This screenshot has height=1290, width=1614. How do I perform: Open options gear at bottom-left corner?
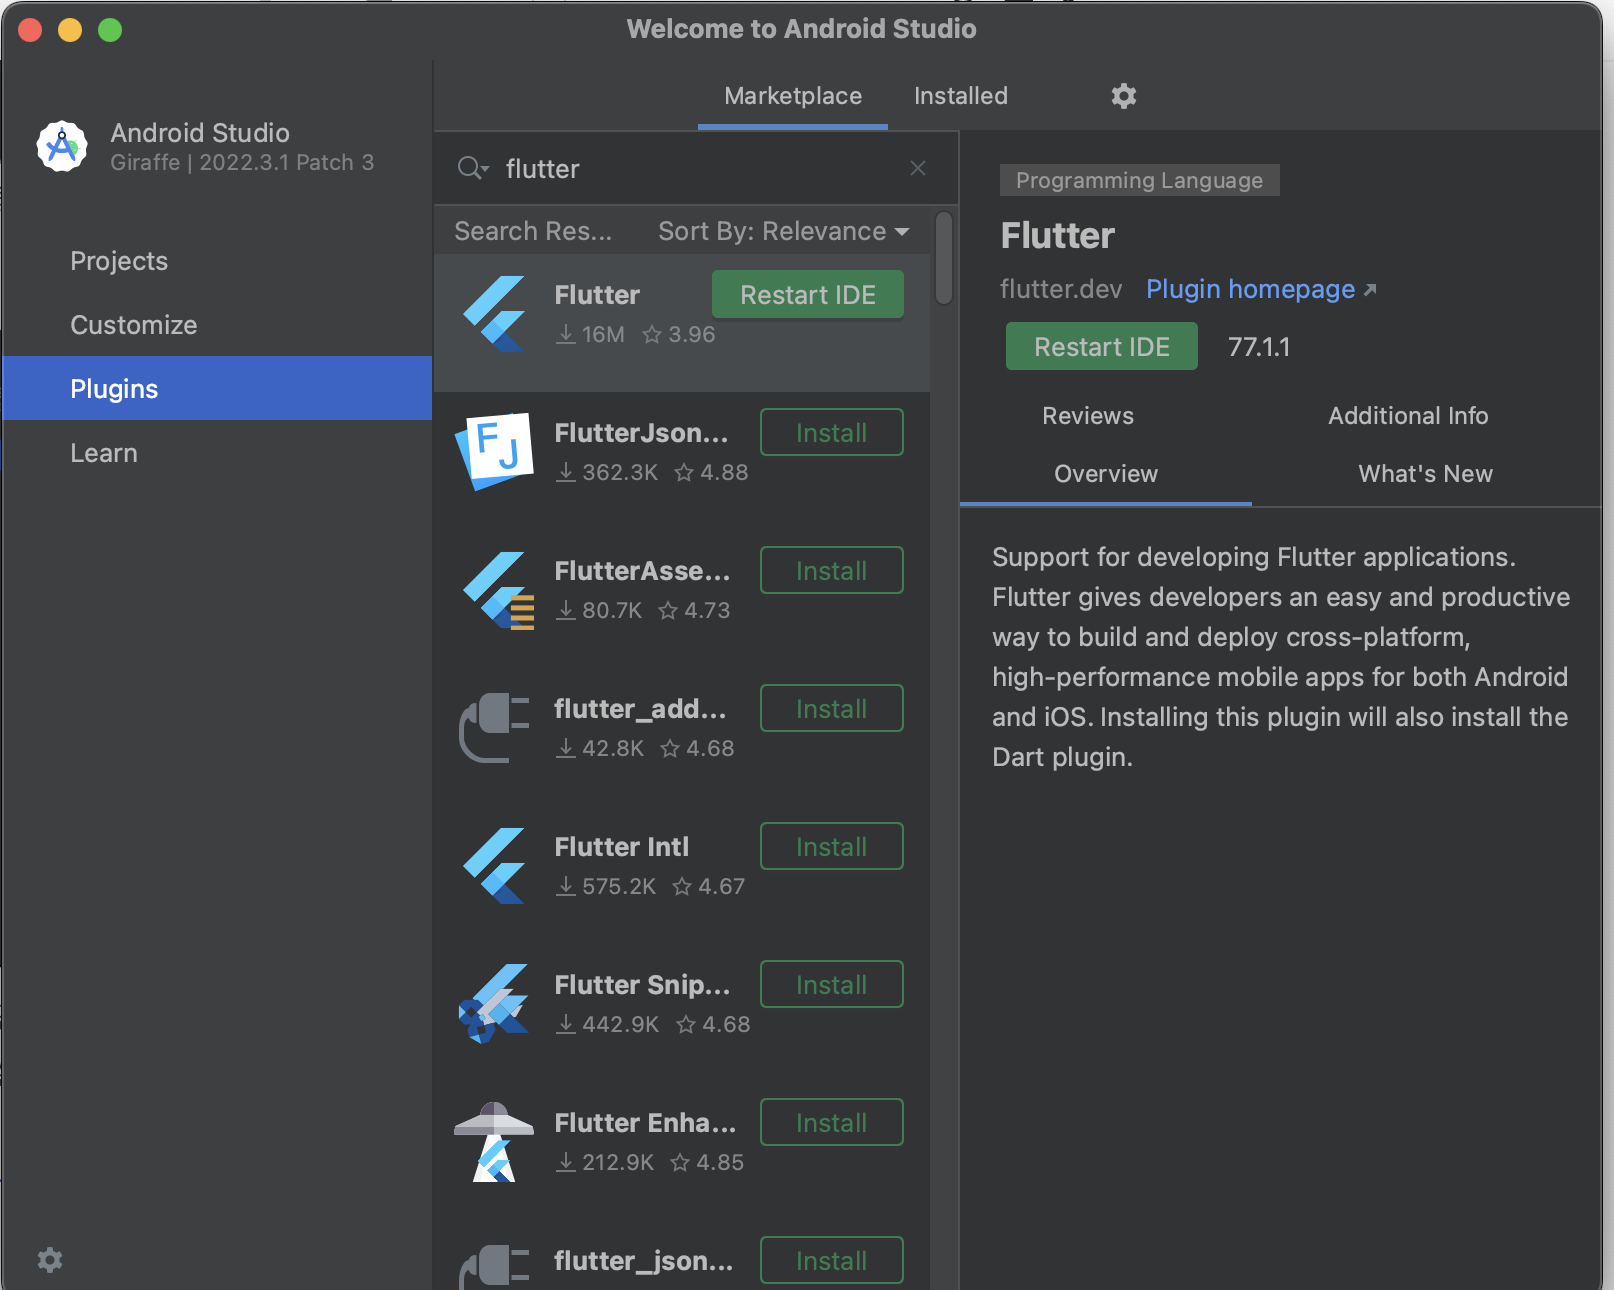[50, 1260]
